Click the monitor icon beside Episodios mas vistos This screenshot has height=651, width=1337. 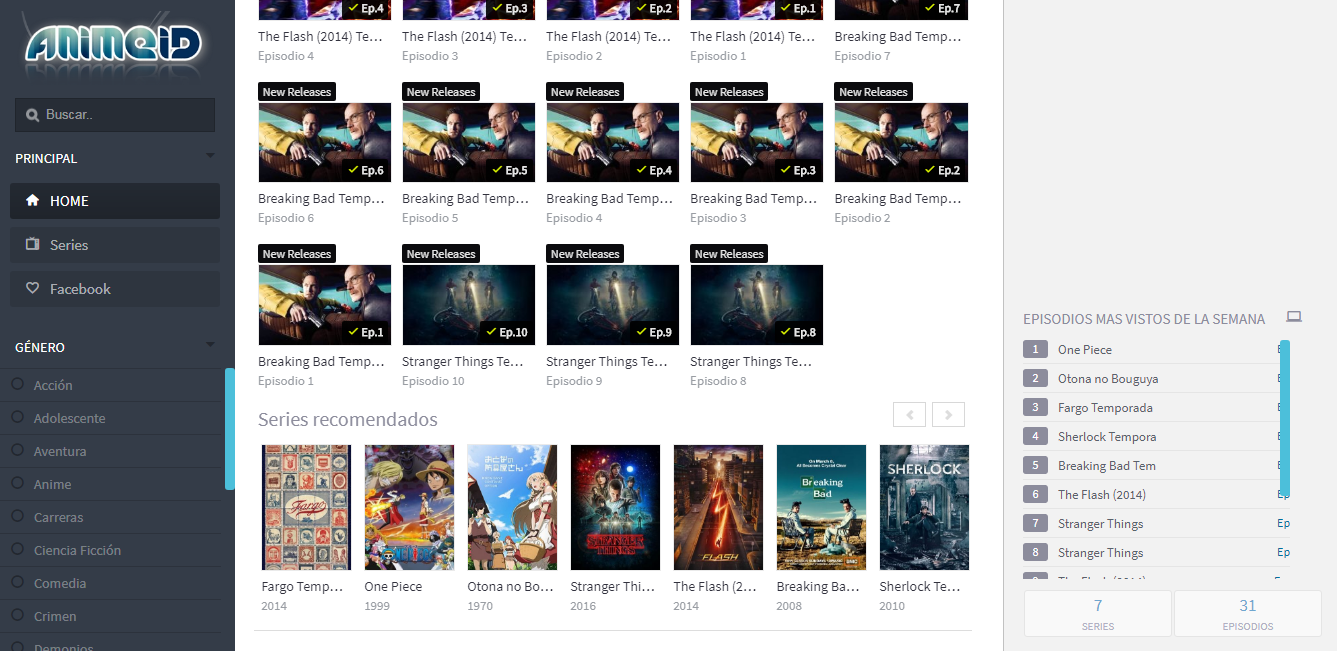tap(1294, 317)
